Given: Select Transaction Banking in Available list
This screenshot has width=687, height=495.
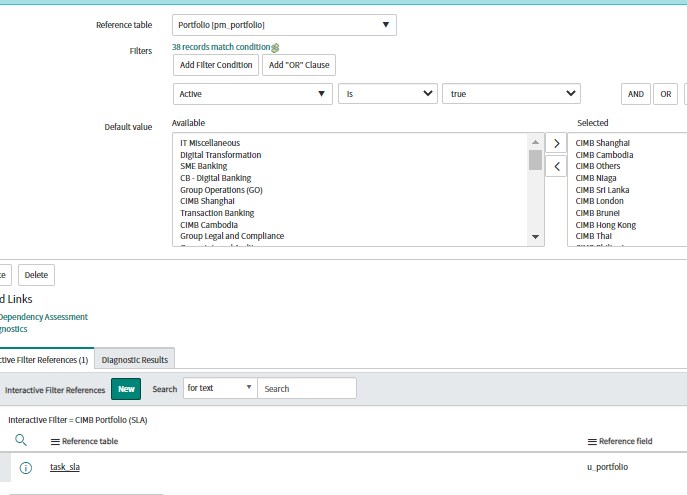Looking at the screenshot, I should coord(217,213).
